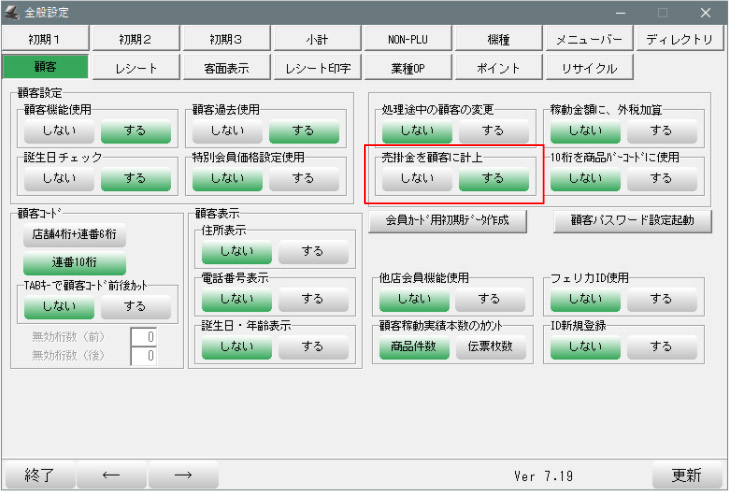Enable 住所表示 by clicking する
This screenshot has width=729, height=491.
313,251
